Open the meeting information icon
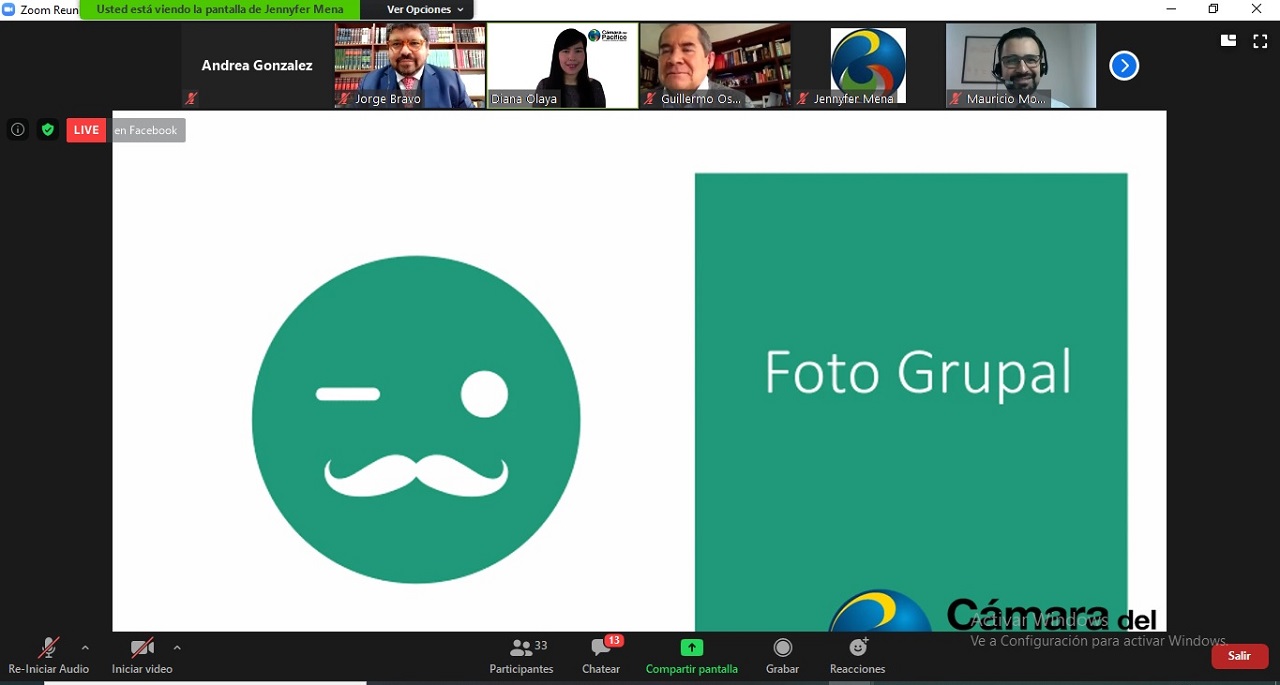The width and height of the screenshot is (1280, 685). click(x=18, y=130)
